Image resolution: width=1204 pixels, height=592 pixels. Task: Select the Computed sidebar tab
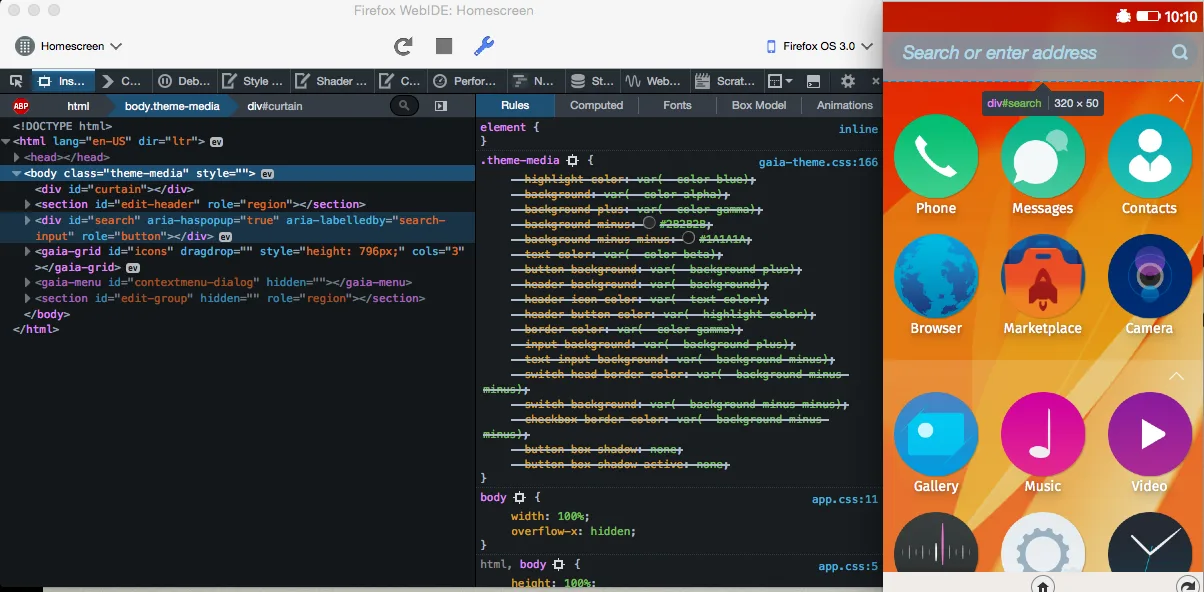597,105
